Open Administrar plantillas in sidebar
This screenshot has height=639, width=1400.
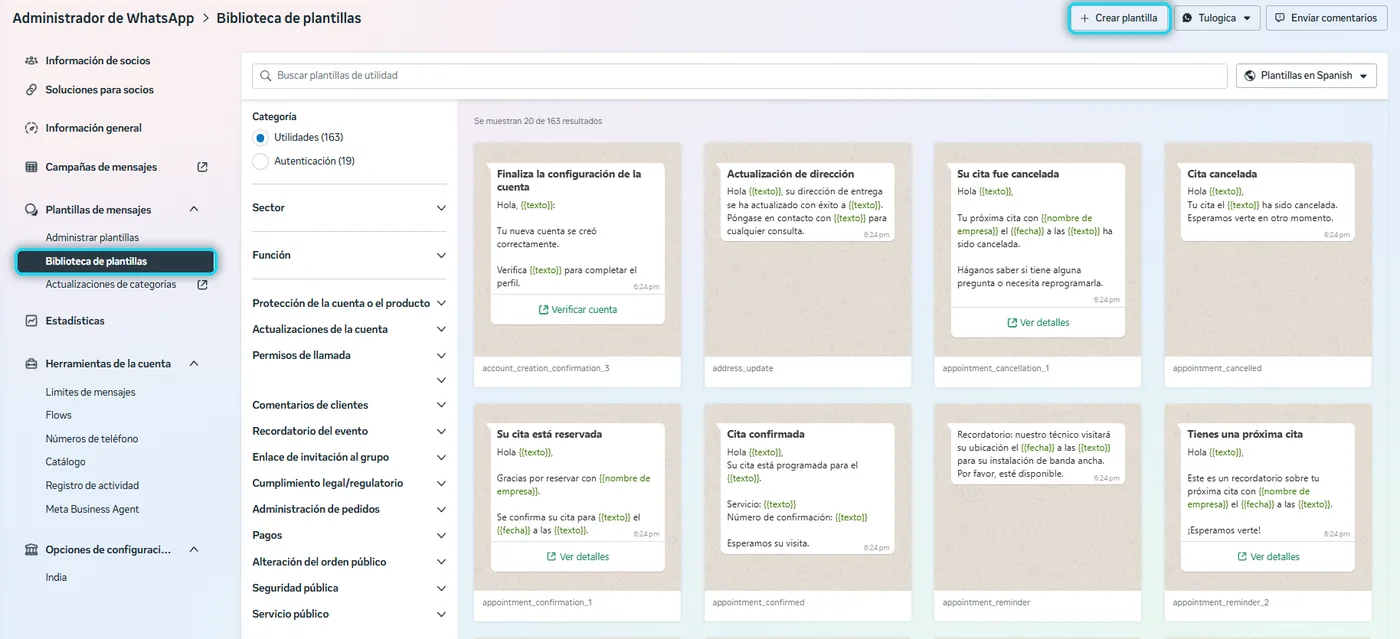pos(92,238)
